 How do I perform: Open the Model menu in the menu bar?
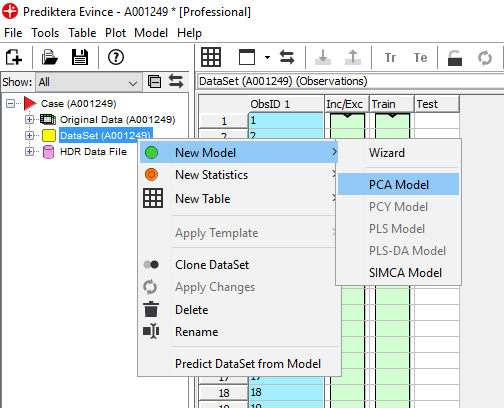pos(151,33)
